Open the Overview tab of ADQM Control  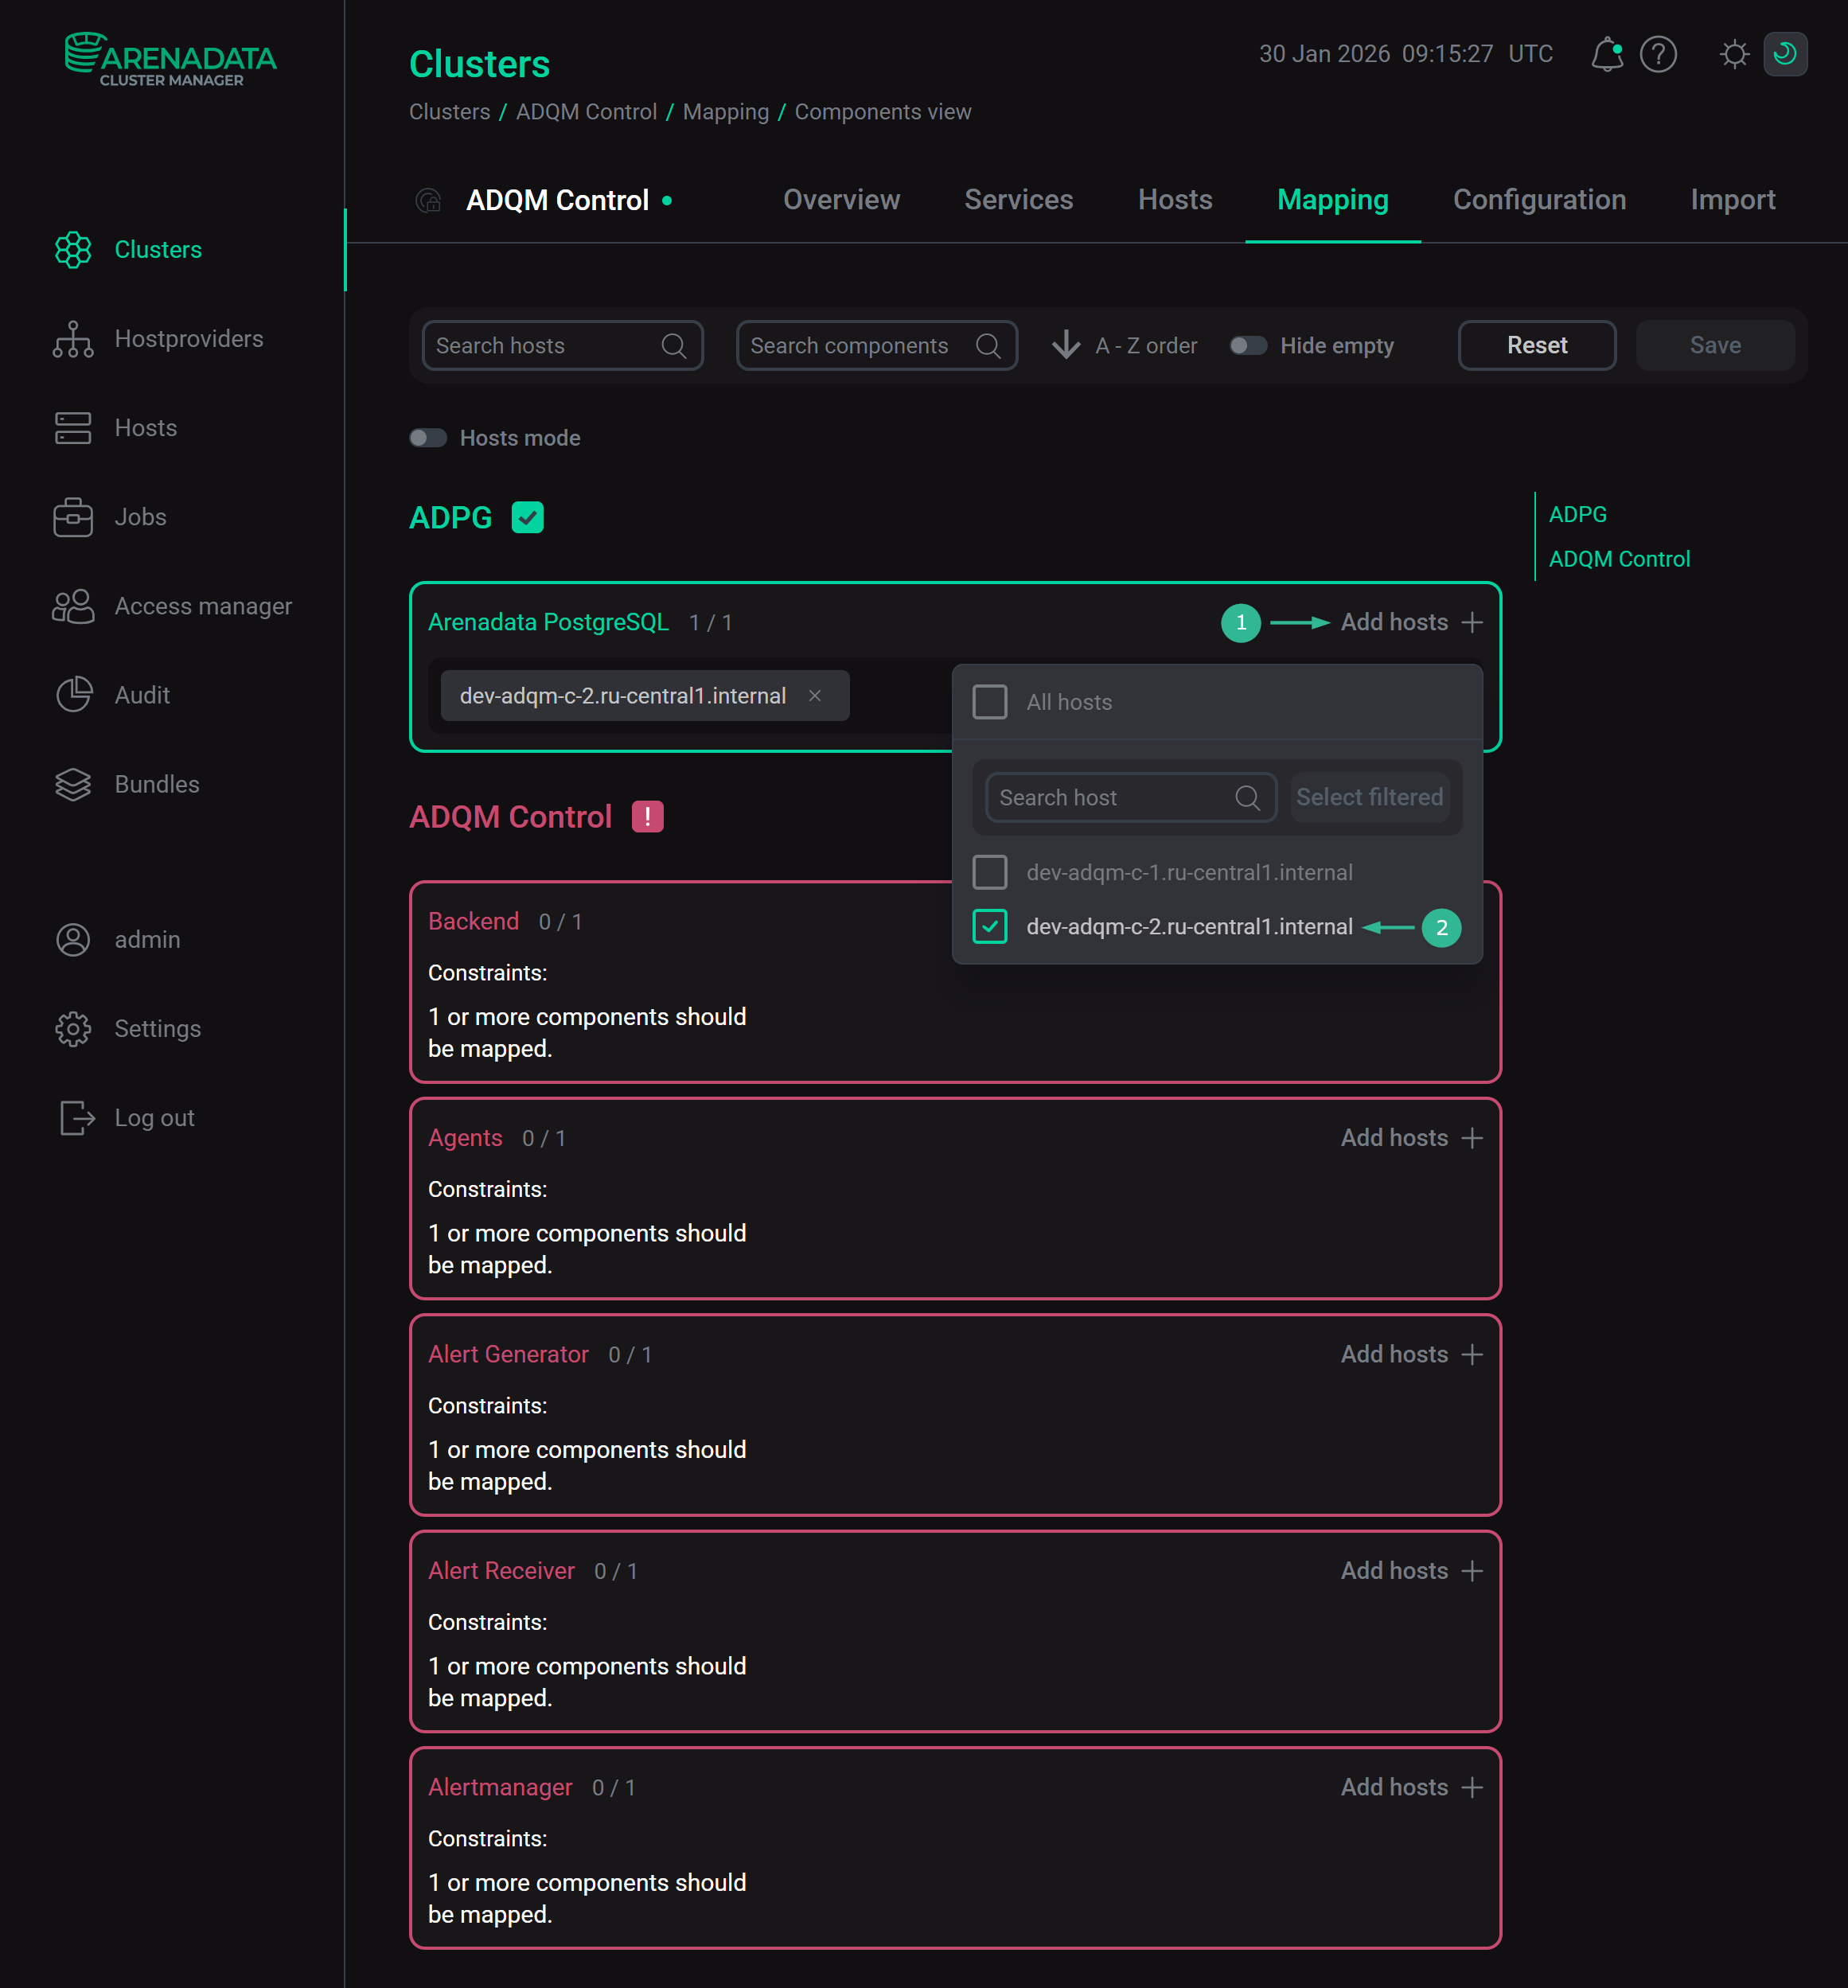point(841,199)
